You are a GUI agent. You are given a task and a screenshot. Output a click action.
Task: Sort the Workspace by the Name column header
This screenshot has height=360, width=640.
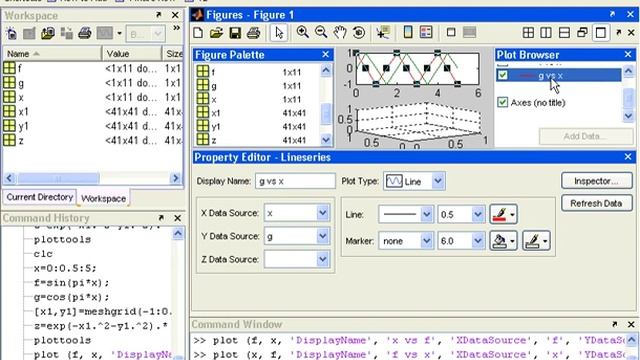52,53
